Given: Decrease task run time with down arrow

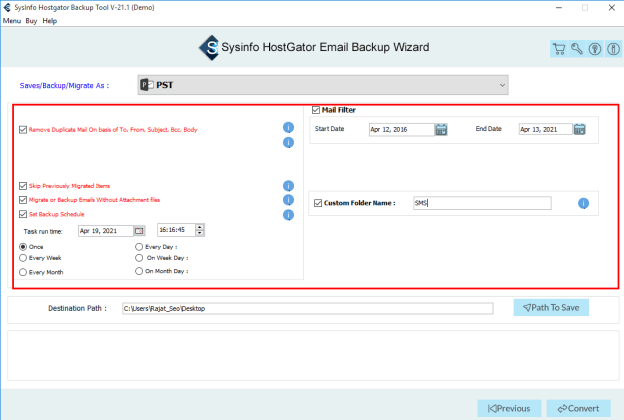Looking at the screenshot, I should pos(200,233).
